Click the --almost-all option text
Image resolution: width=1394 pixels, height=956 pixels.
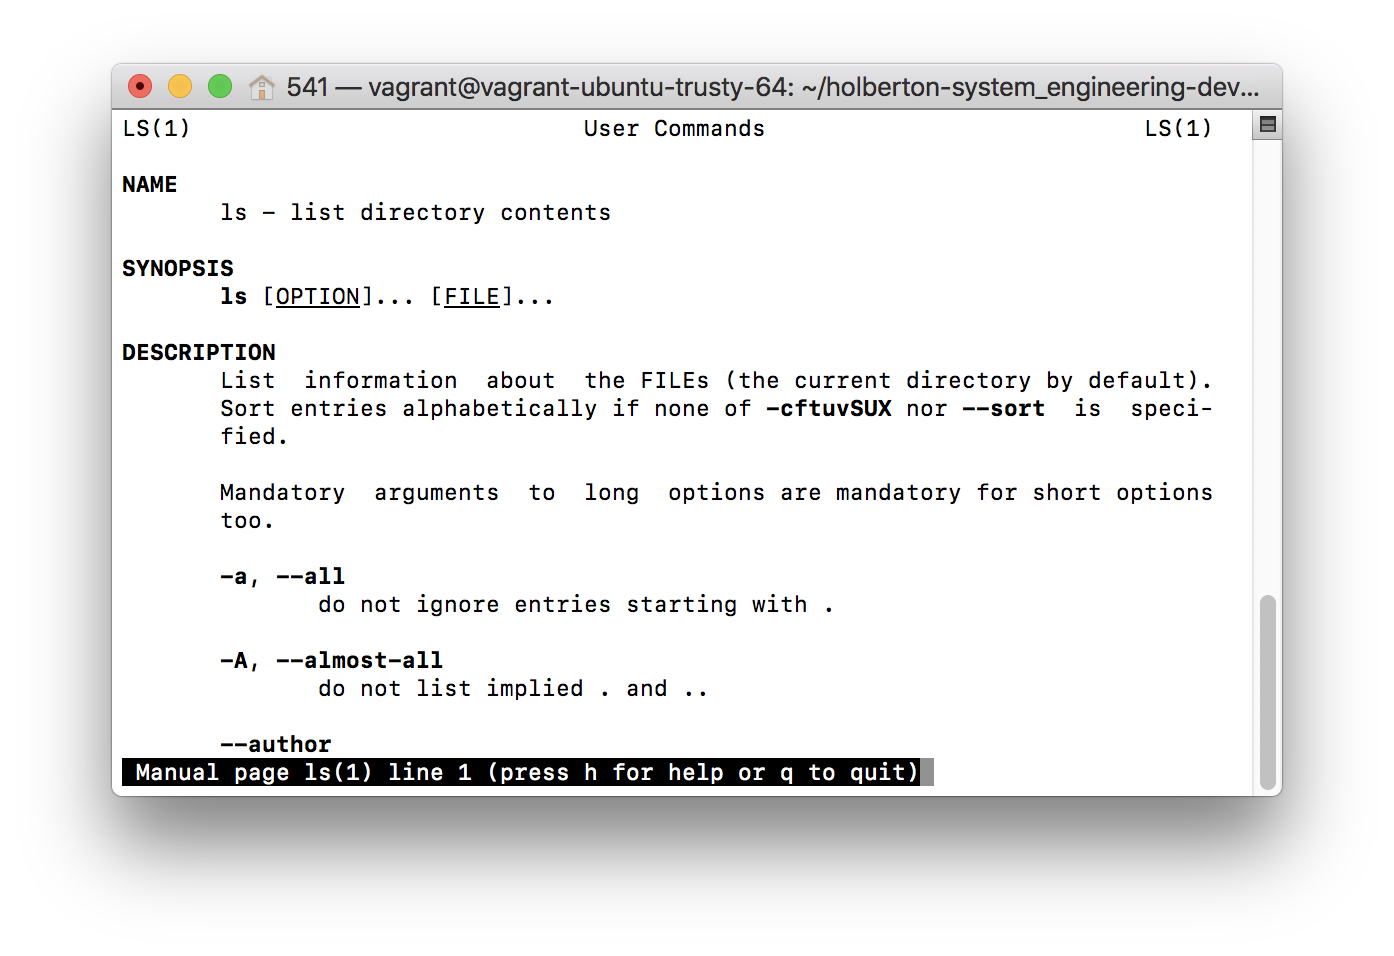(x=359, y=661)
